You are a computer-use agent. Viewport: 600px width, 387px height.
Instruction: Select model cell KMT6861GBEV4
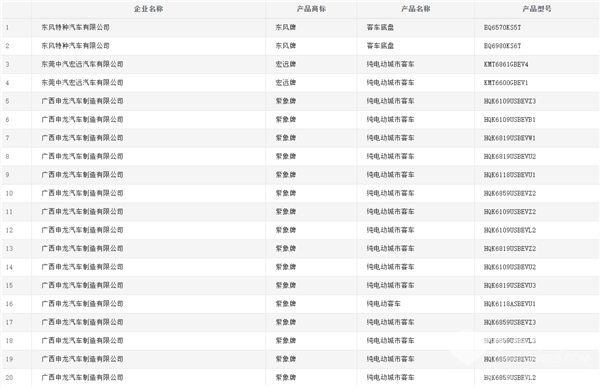[506, 64]
